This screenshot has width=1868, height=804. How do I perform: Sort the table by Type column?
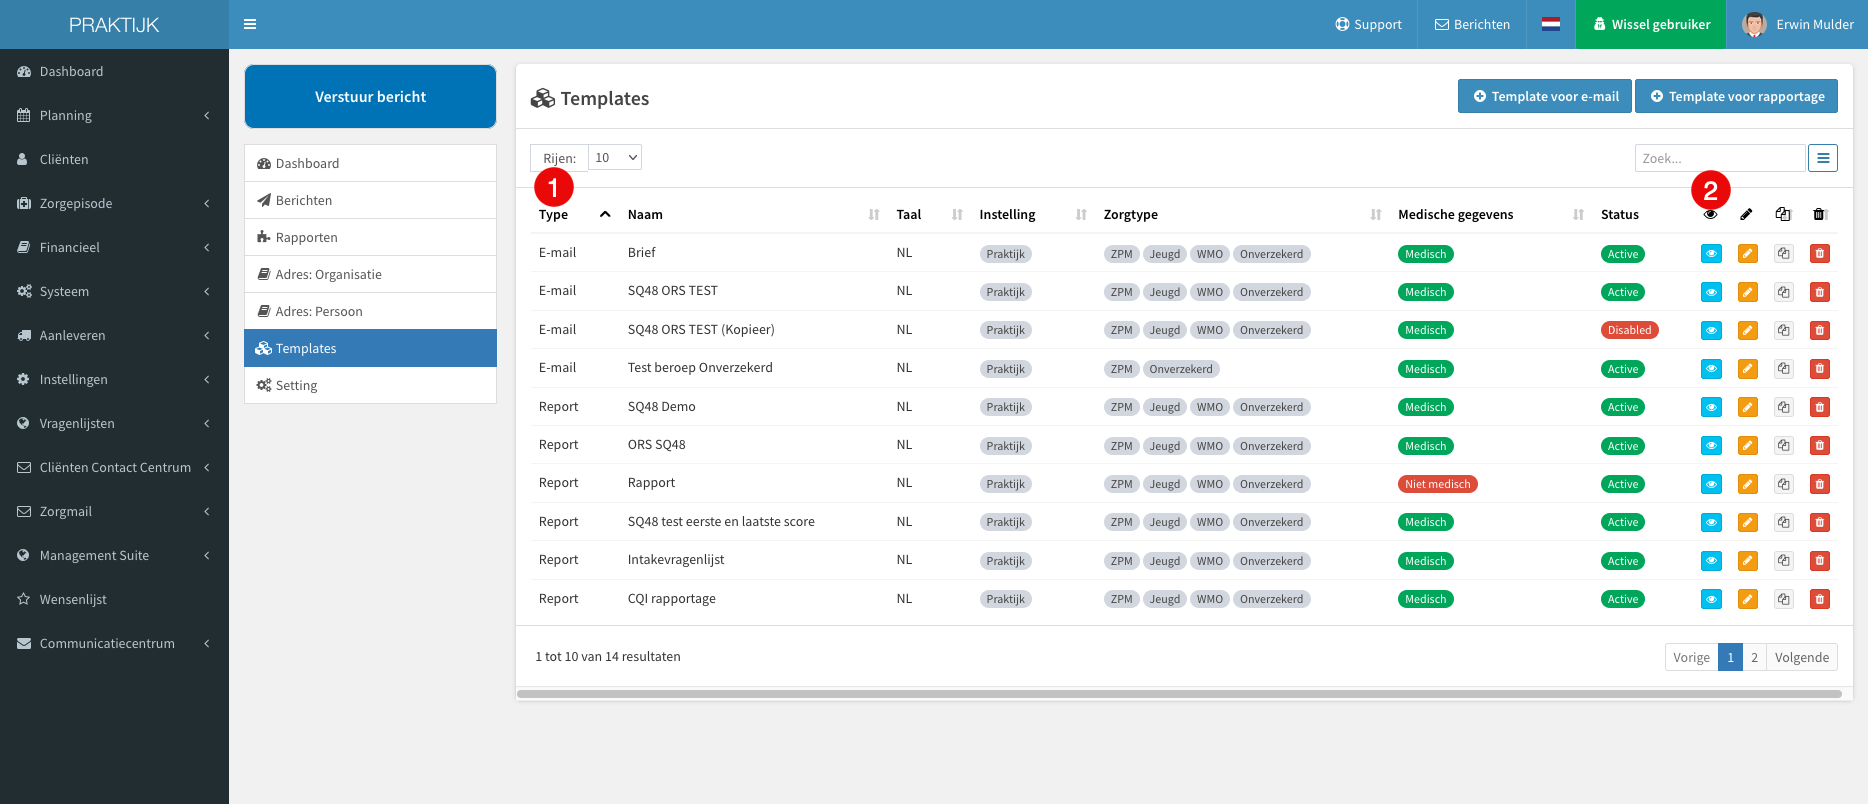coord(575,214)
